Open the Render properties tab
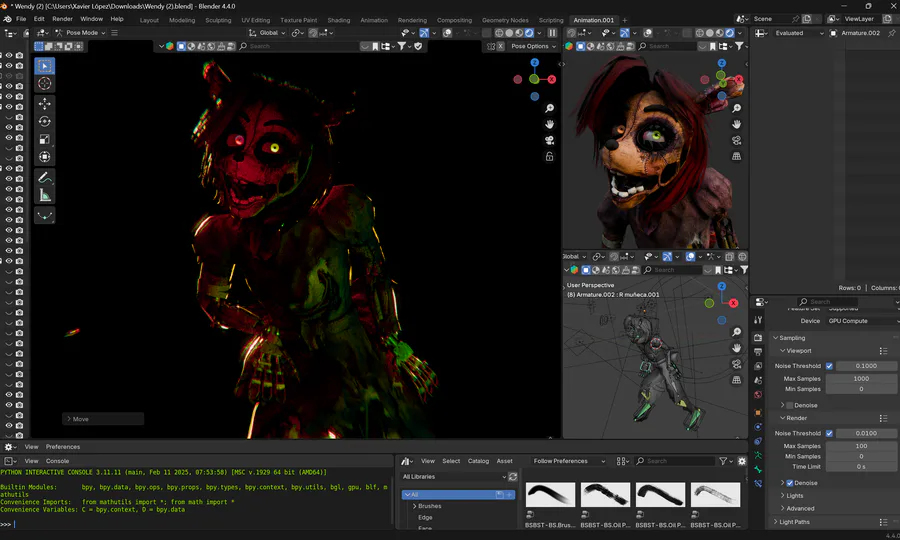This screenshot has height=540, width=900. (758, 337)
